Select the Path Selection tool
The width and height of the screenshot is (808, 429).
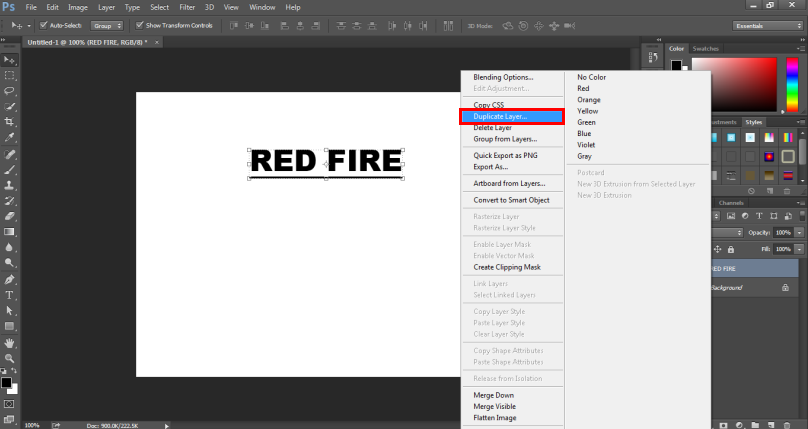pyautogui.click(x=9, y=311)
